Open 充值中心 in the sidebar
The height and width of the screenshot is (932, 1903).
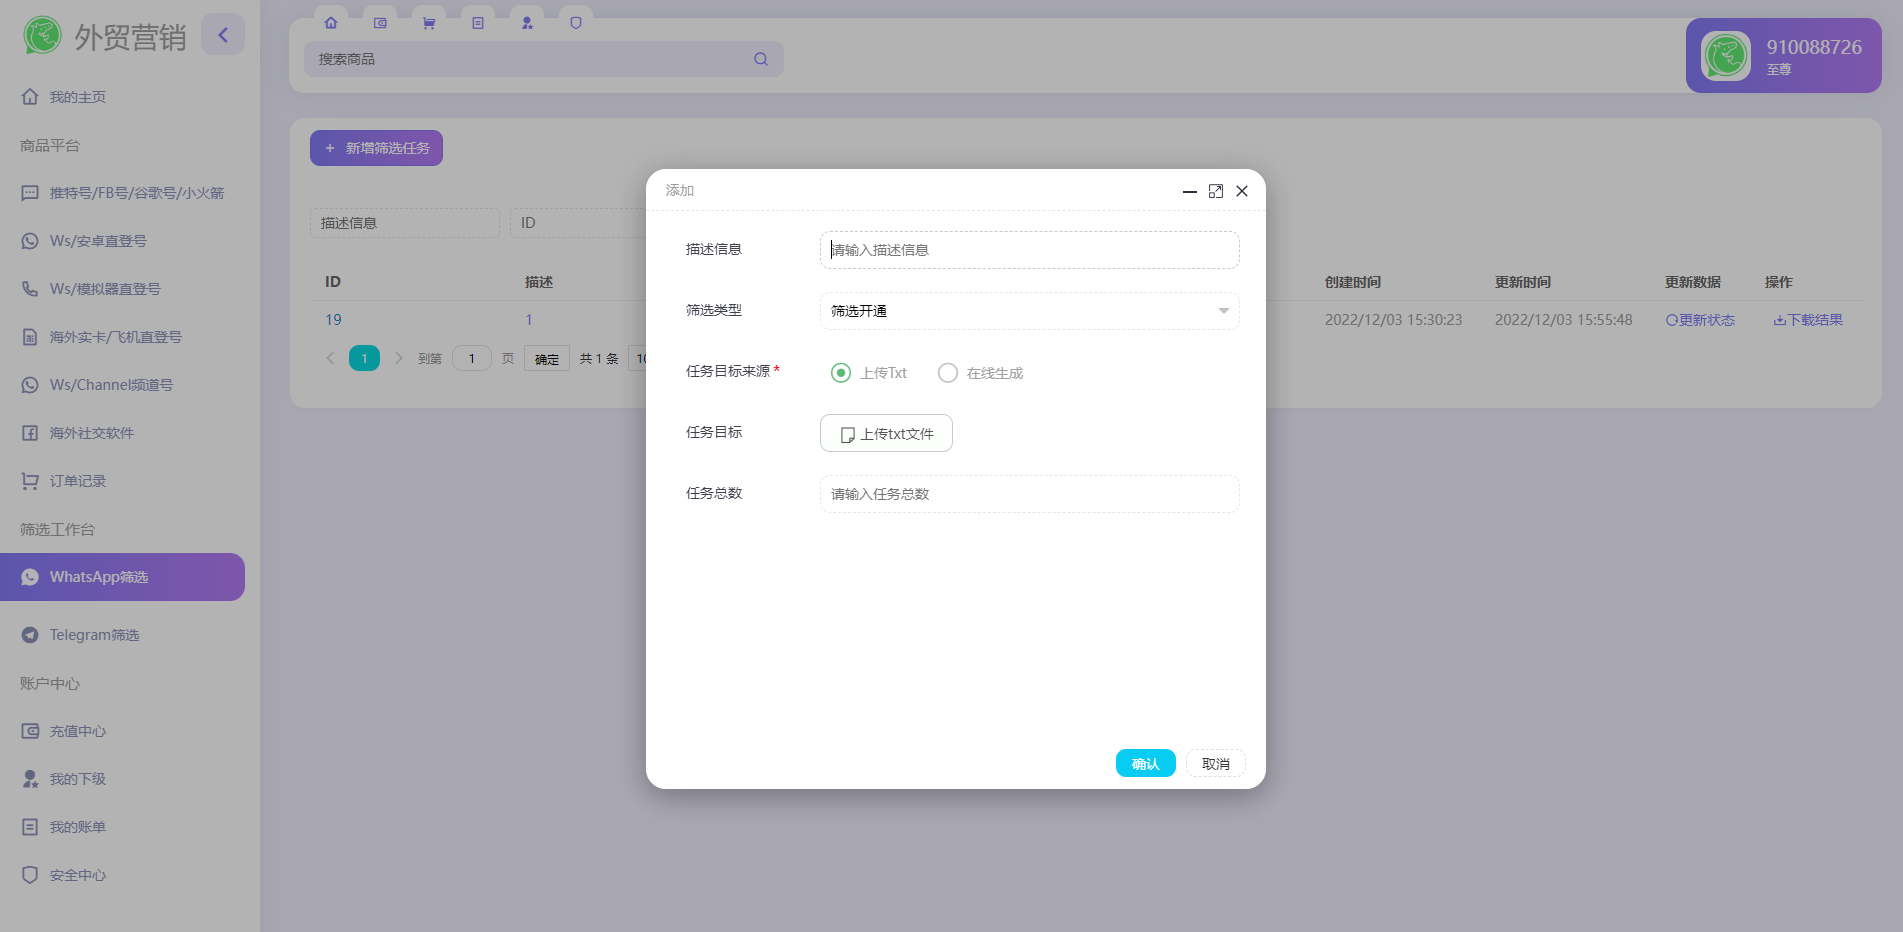click(78, 731)
